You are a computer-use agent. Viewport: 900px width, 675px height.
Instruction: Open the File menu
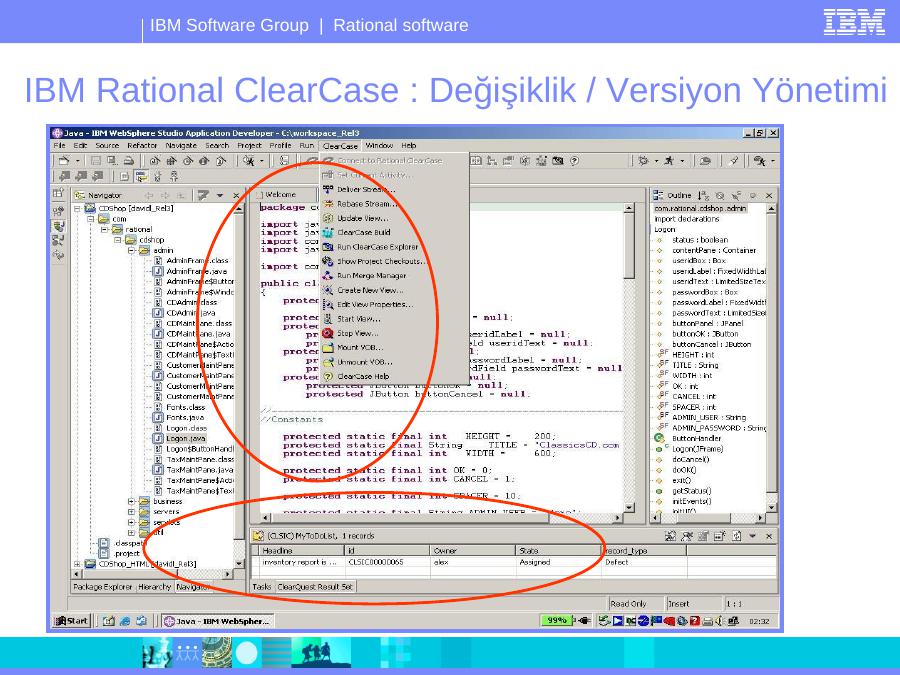pos(60,146)
